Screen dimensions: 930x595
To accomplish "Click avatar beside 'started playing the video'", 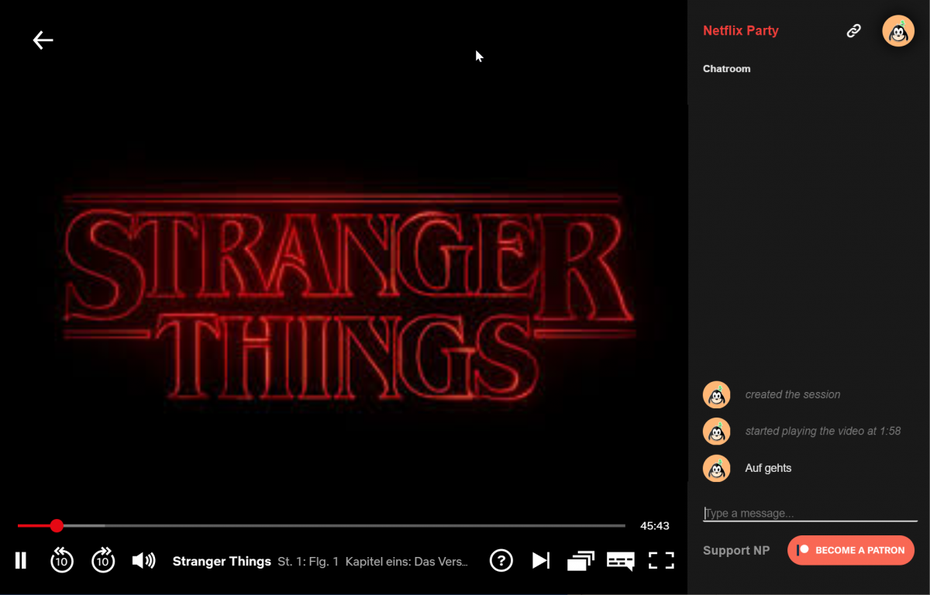I will tap(716, 432).
